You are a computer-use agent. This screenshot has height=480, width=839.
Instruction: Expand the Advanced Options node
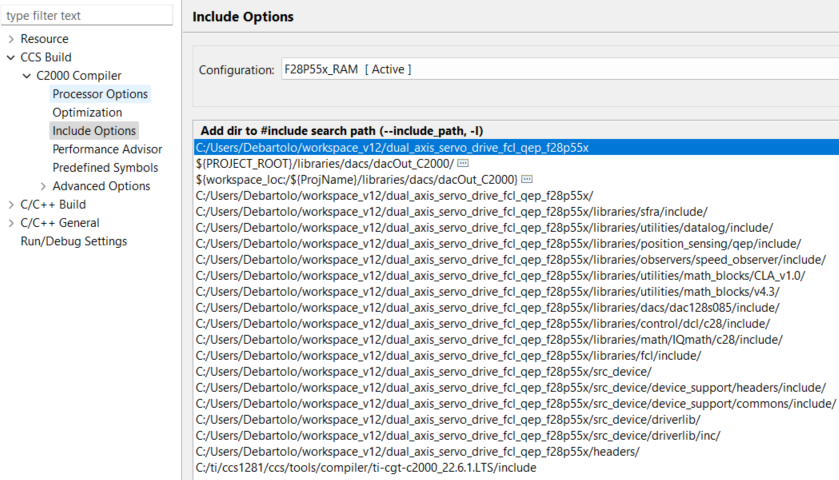point(43,186)
